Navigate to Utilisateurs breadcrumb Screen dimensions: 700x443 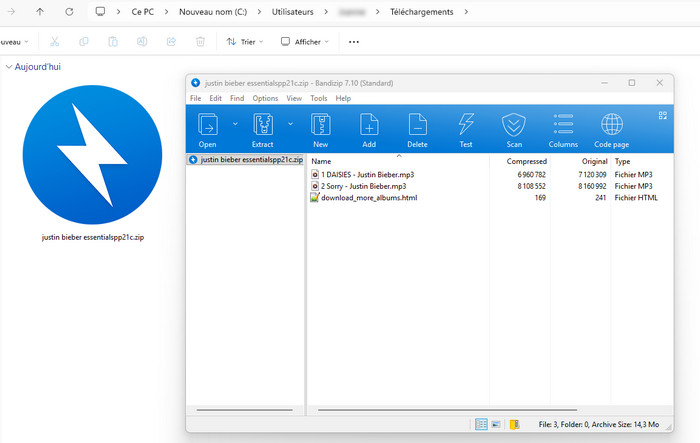pyautogui.click(x=292, y=12)
